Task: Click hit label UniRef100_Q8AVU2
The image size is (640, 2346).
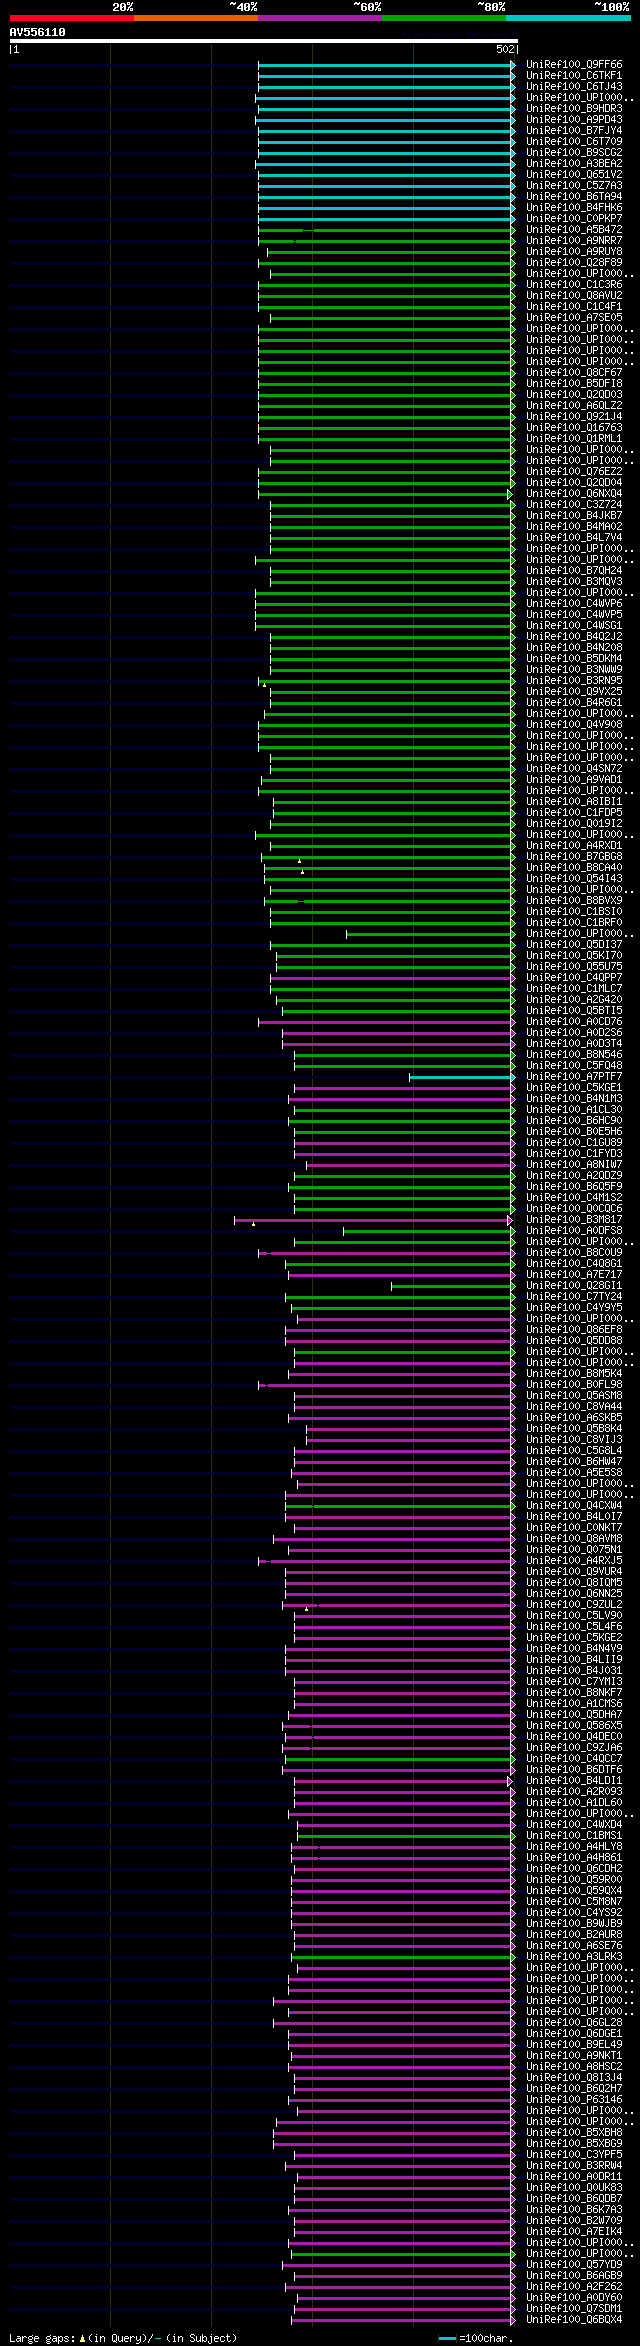Action: (x=574, y=296)
